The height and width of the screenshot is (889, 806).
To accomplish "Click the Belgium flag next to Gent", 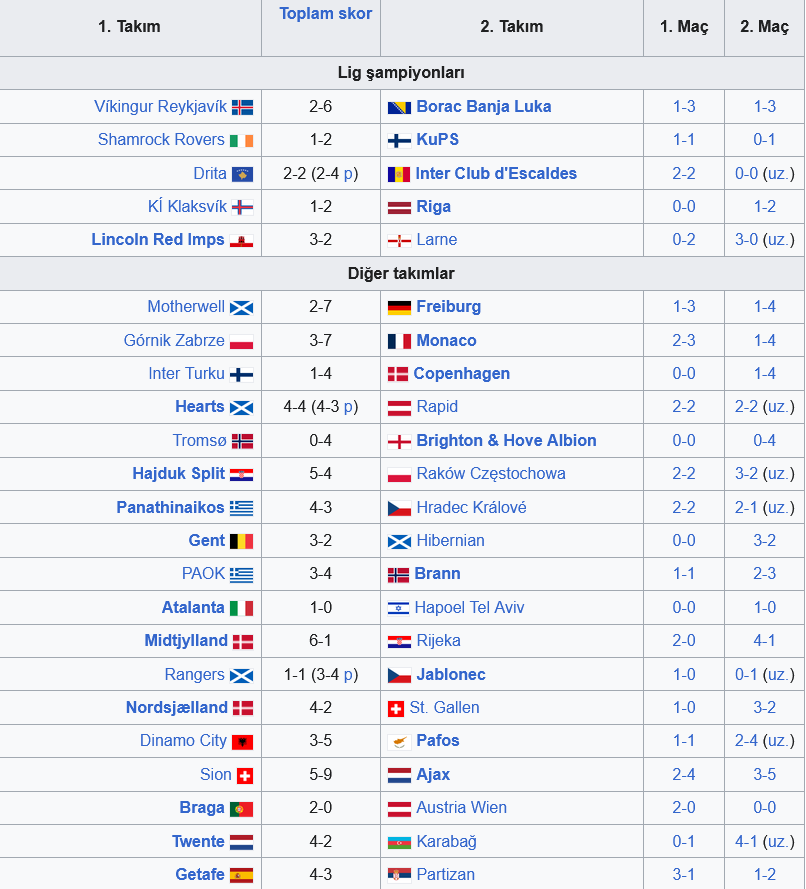I will click(x=241, y=541).
